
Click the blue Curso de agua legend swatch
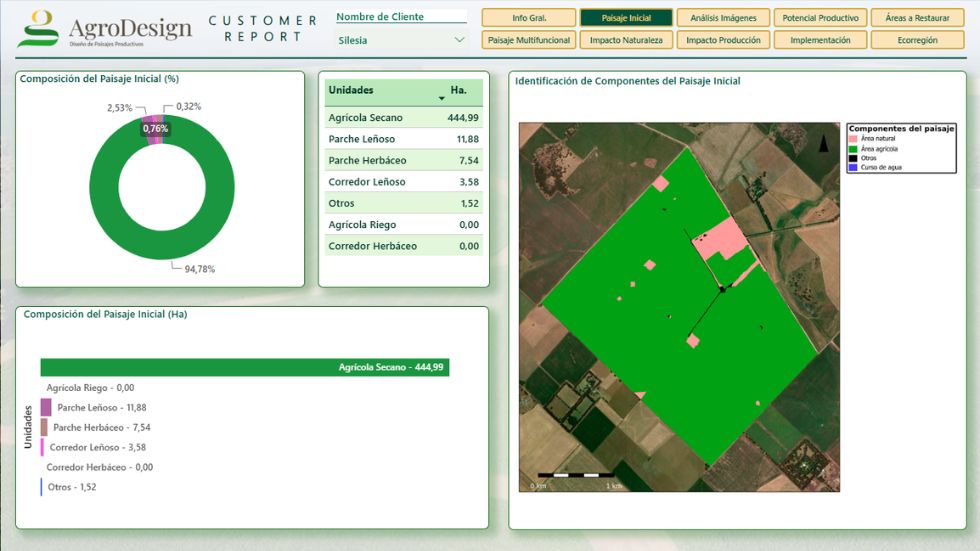pos(852,167)
